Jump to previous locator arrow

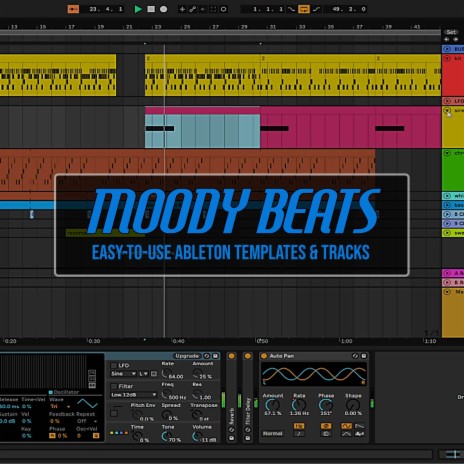[447, 39]
